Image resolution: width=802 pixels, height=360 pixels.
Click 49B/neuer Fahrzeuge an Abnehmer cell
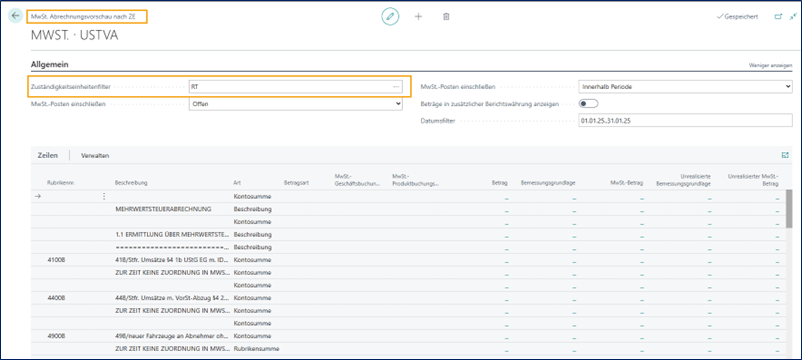click(172, 335)
